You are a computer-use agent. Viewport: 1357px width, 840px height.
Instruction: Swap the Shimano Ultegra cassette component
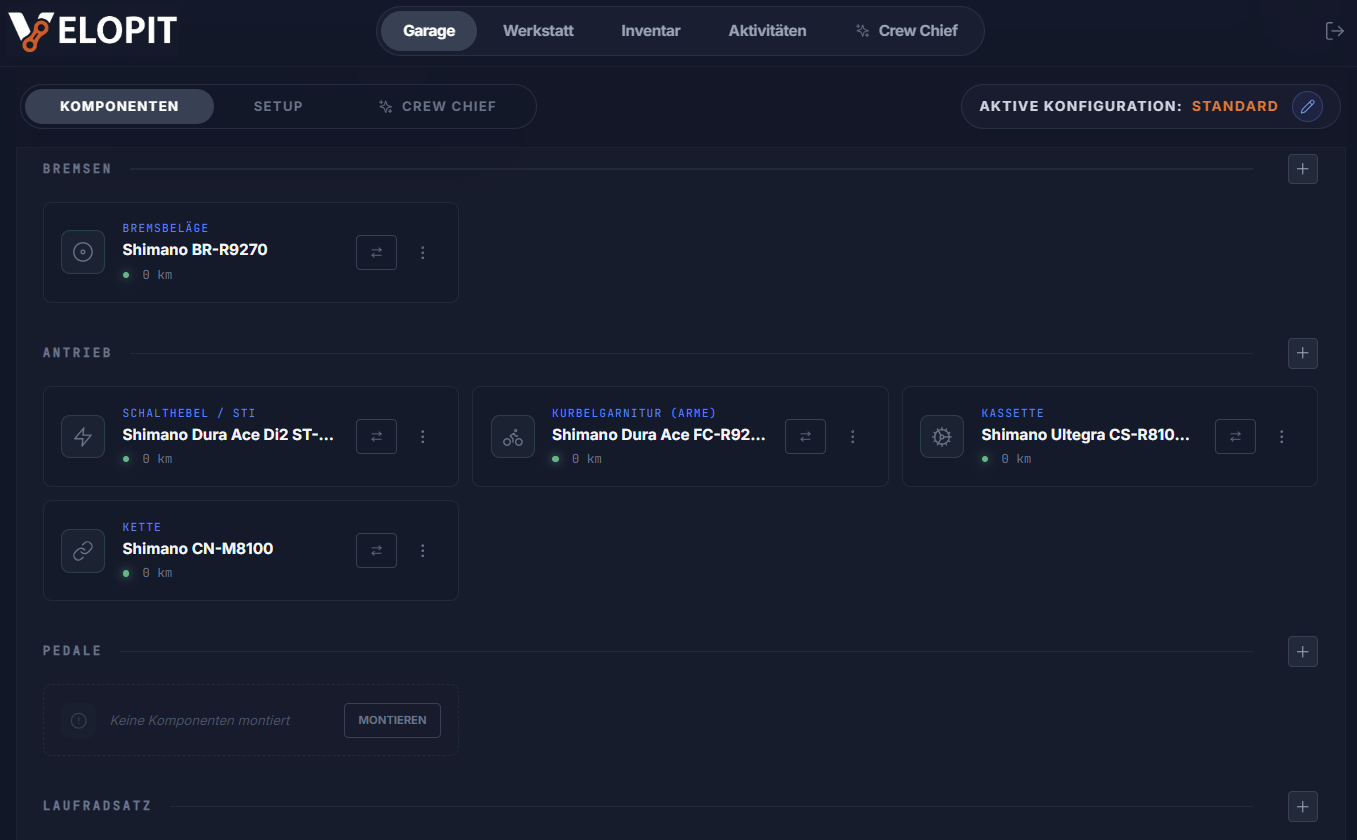pos(1235,437)
